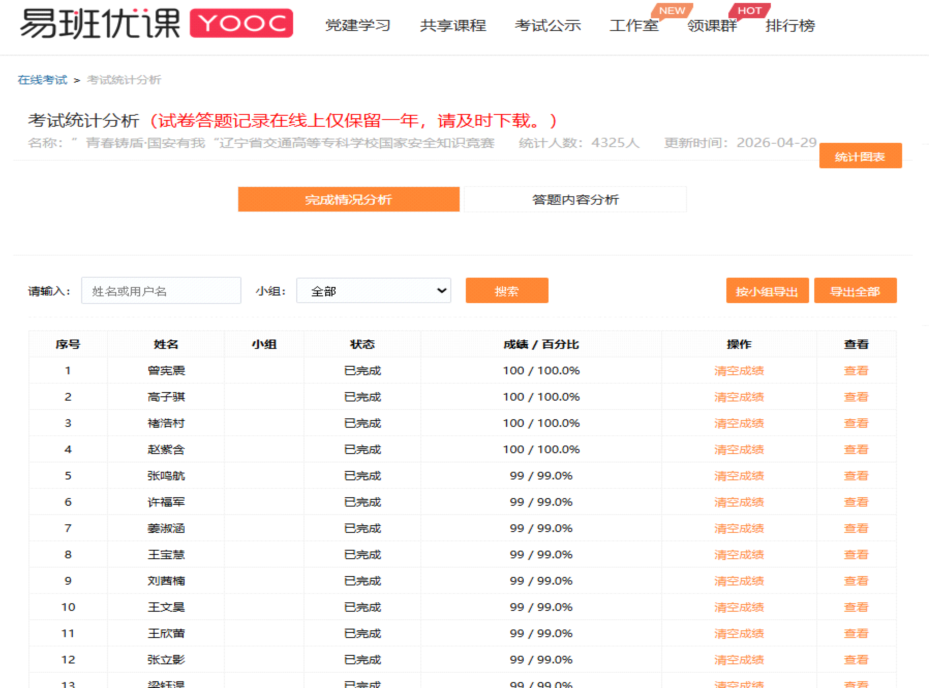Click the 序号 column header
The width and height of the screenshot is (930, 689).
pos(68,344)
